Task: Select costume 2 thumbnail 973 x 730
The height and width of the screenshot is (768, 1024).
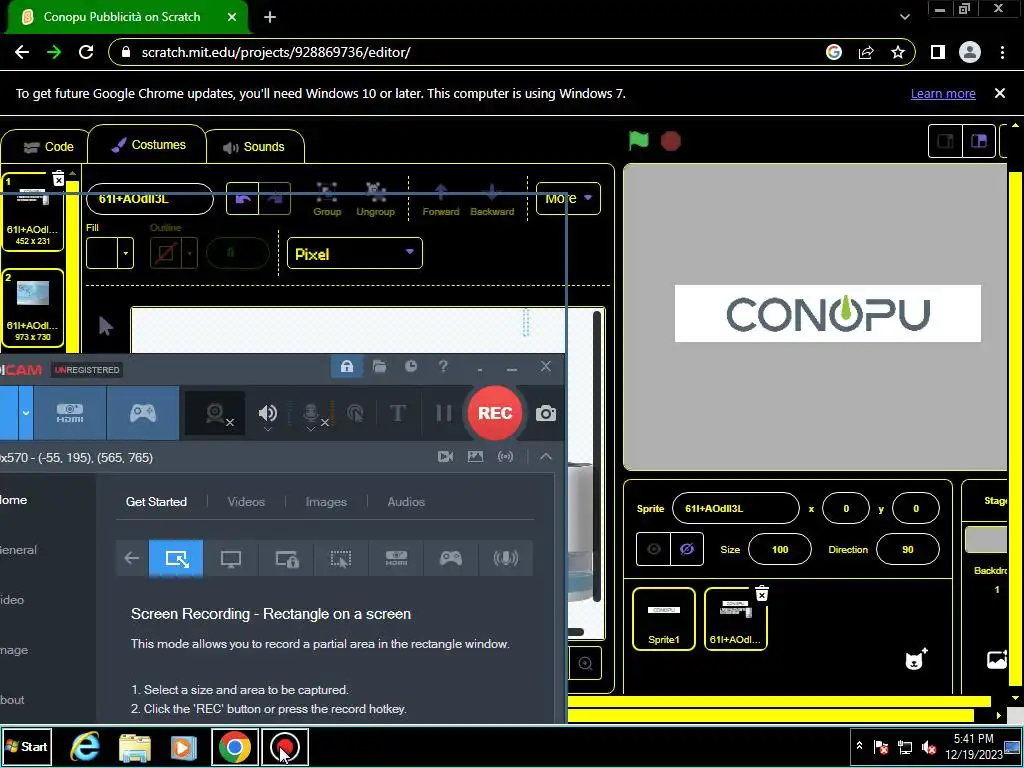Action: pos(33,308)
